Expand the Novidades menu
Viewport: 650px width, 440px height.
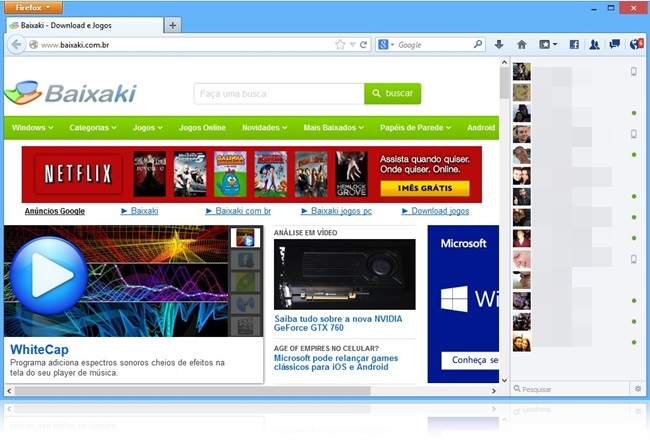point(264,128)
